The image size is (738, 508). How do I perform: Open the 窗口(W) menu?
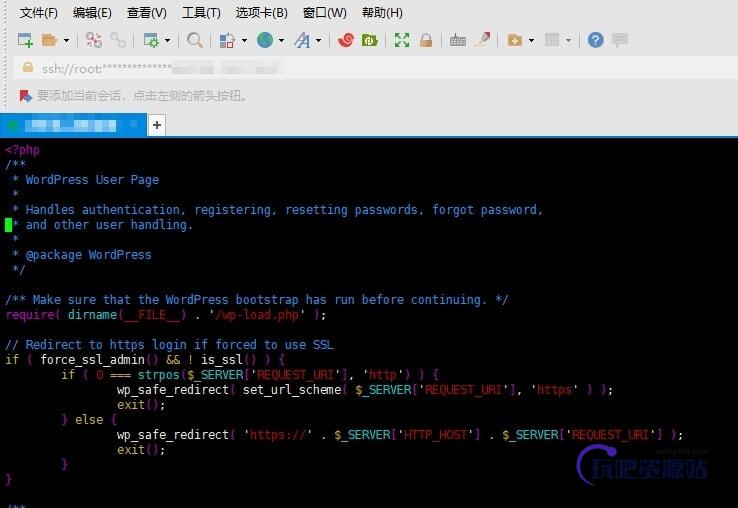[325, 13]
